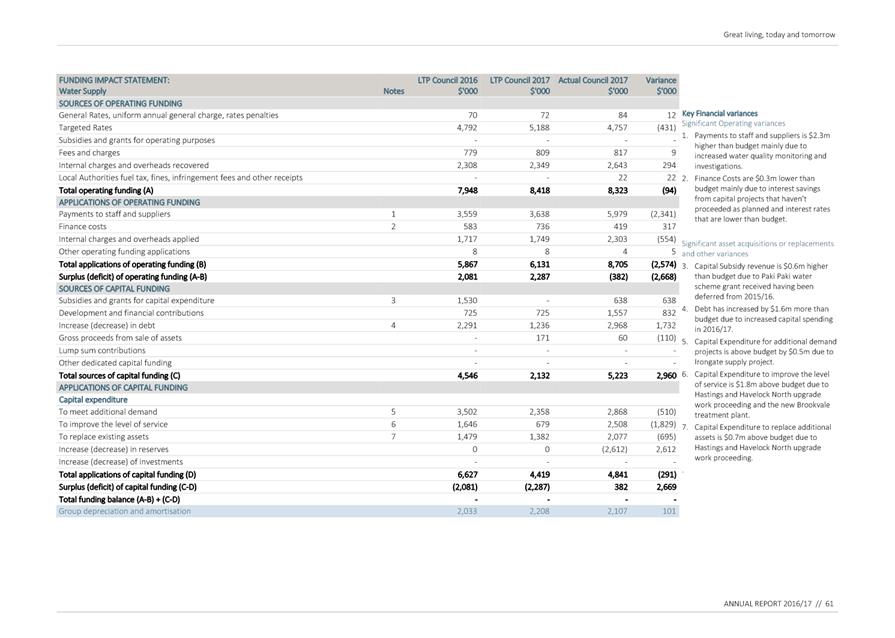The width and height of the screenshot is (895, 638).
Task: Select 'Other operating funding applications' row label
Action: click(124, 252)
